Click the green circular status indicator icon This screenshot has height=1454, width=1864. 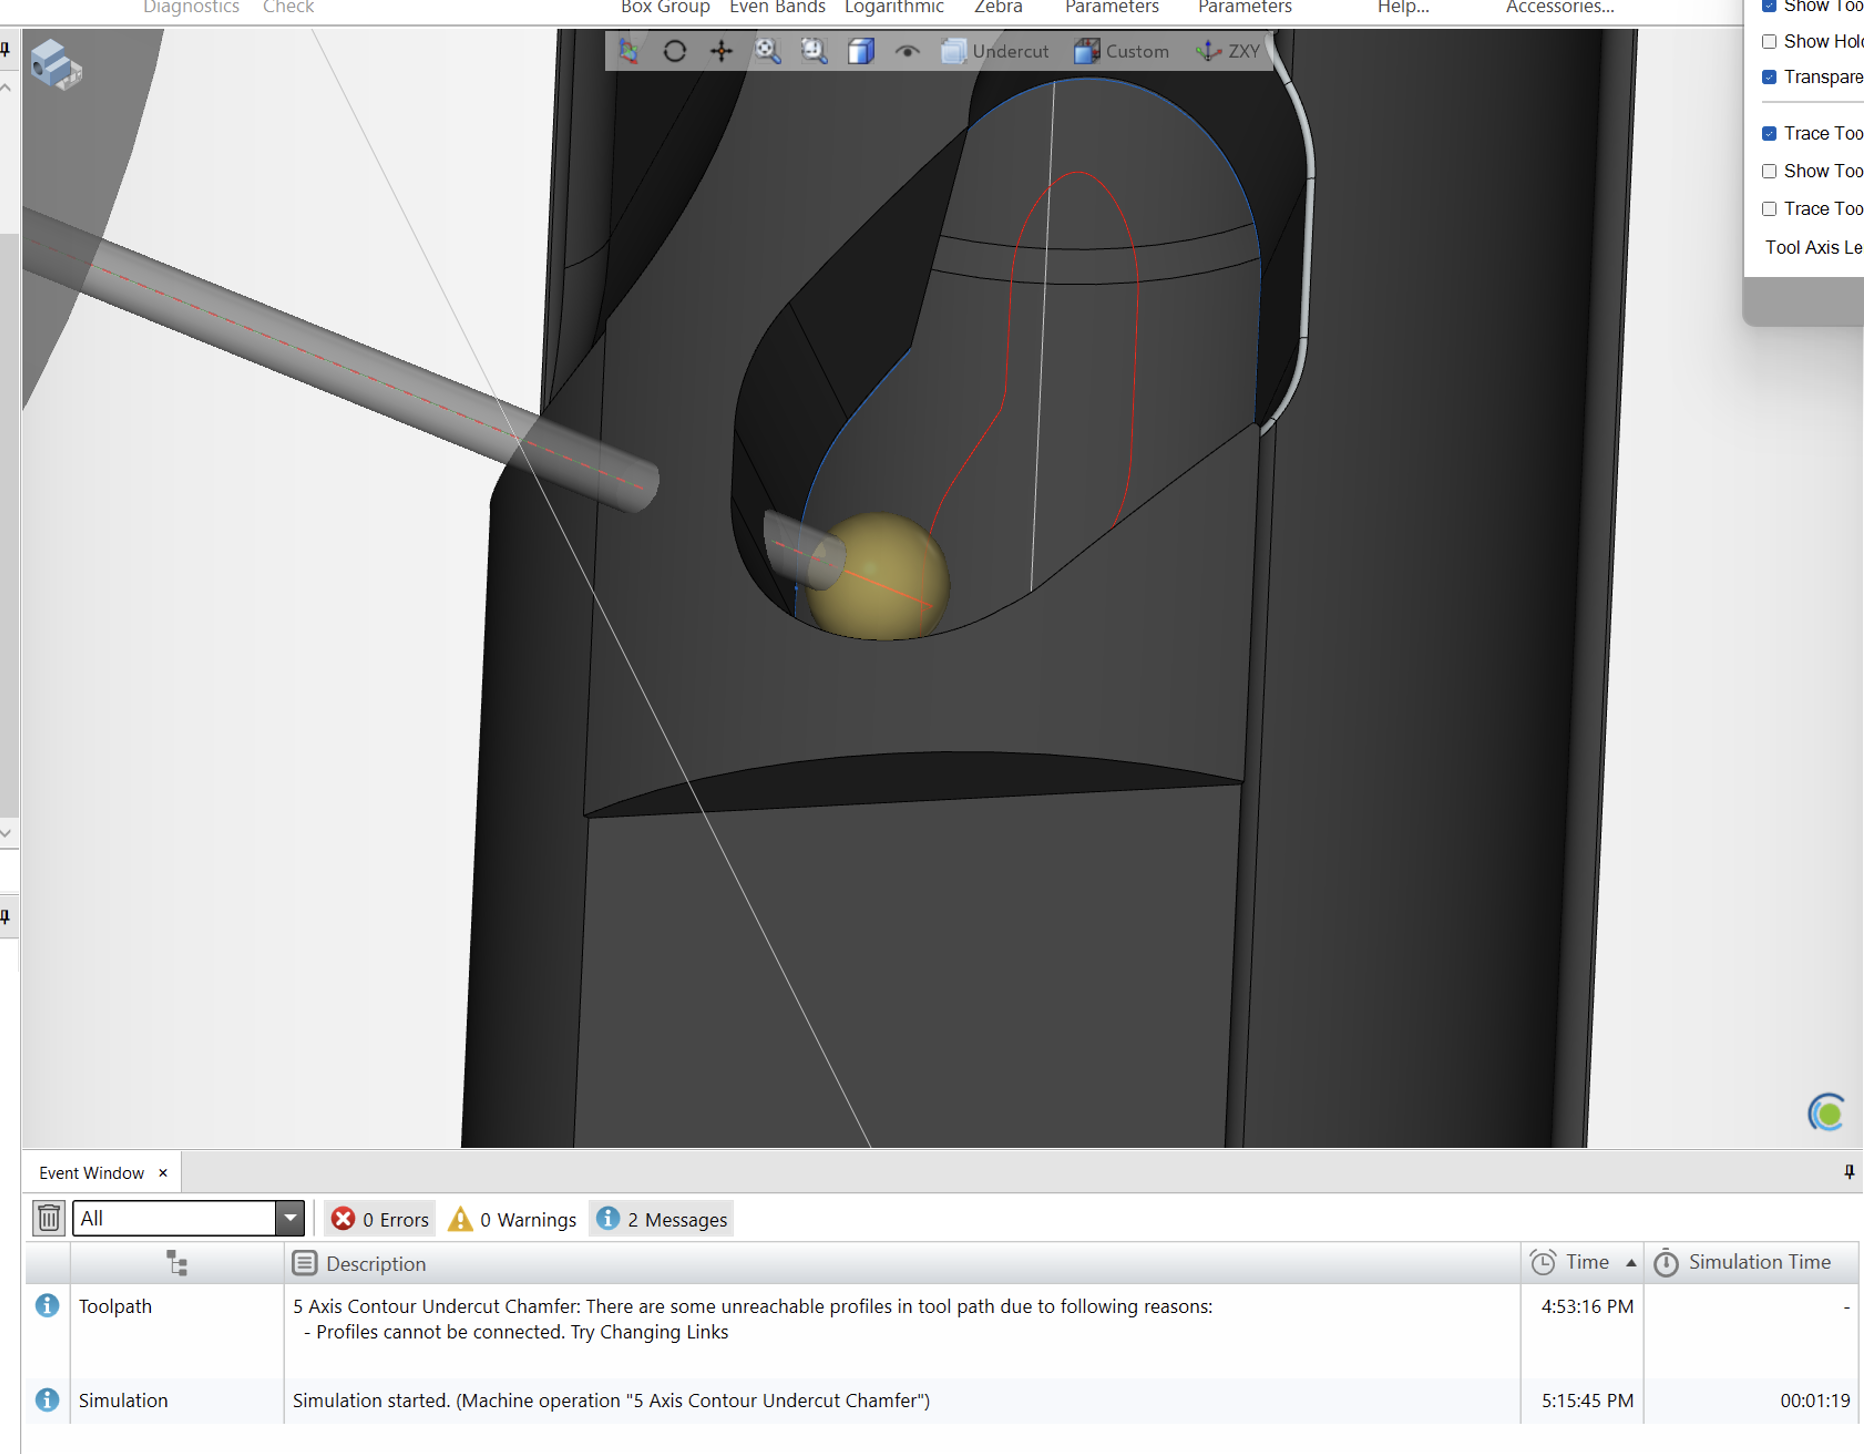tap(1827, 1112)
